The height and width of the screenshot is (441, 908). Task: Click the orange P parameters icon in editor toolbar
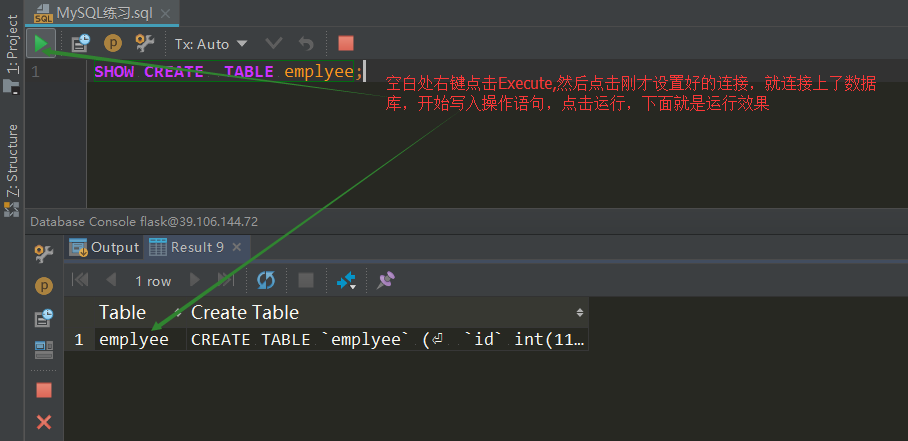(113, 43)
